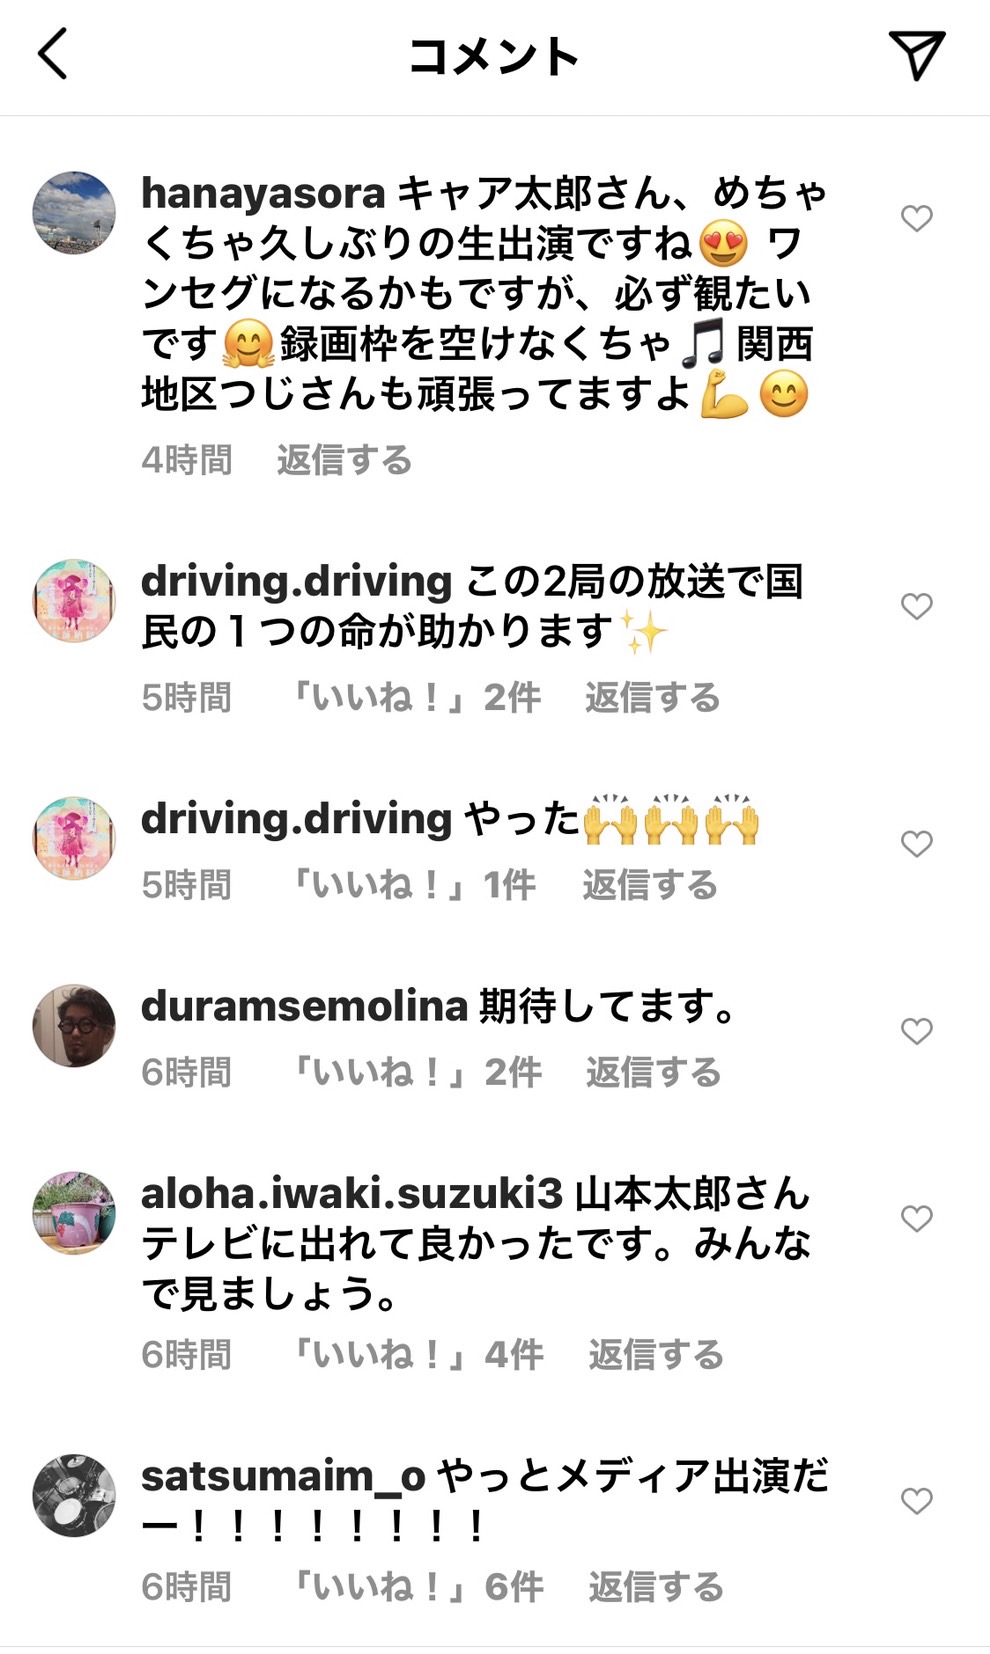Open aloha.iwaki.suzuki3's flower pot avatar

(x=74, y=1213)
